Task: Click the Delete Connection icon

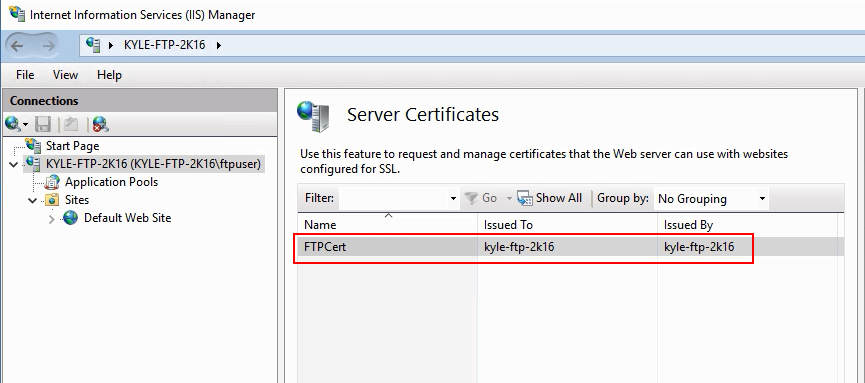Action: pyautogui.click(x=100, y=124)
